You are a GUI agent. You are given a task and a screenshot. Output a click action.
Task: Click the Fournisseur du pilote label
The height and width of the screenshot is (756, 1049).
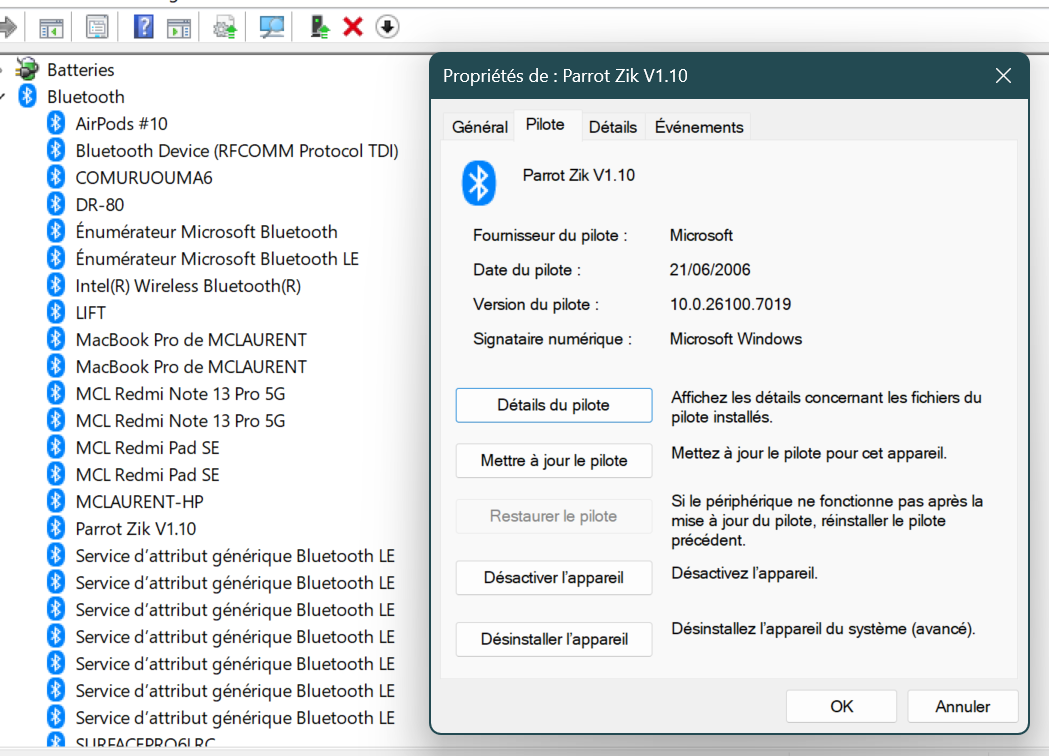coord(550,235)
